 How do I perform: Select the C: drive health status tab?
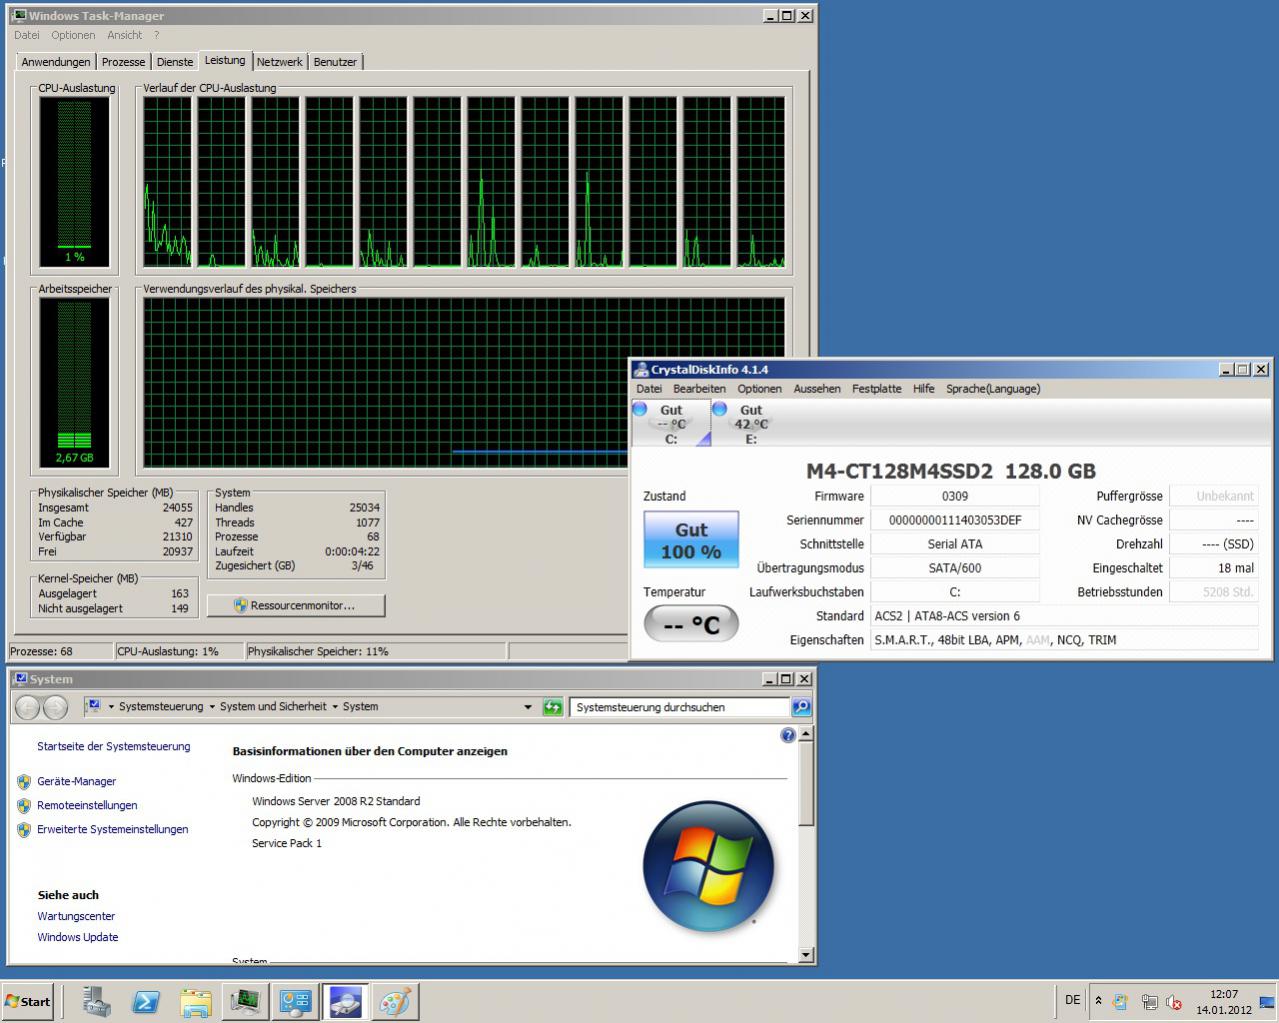point(671,424)
